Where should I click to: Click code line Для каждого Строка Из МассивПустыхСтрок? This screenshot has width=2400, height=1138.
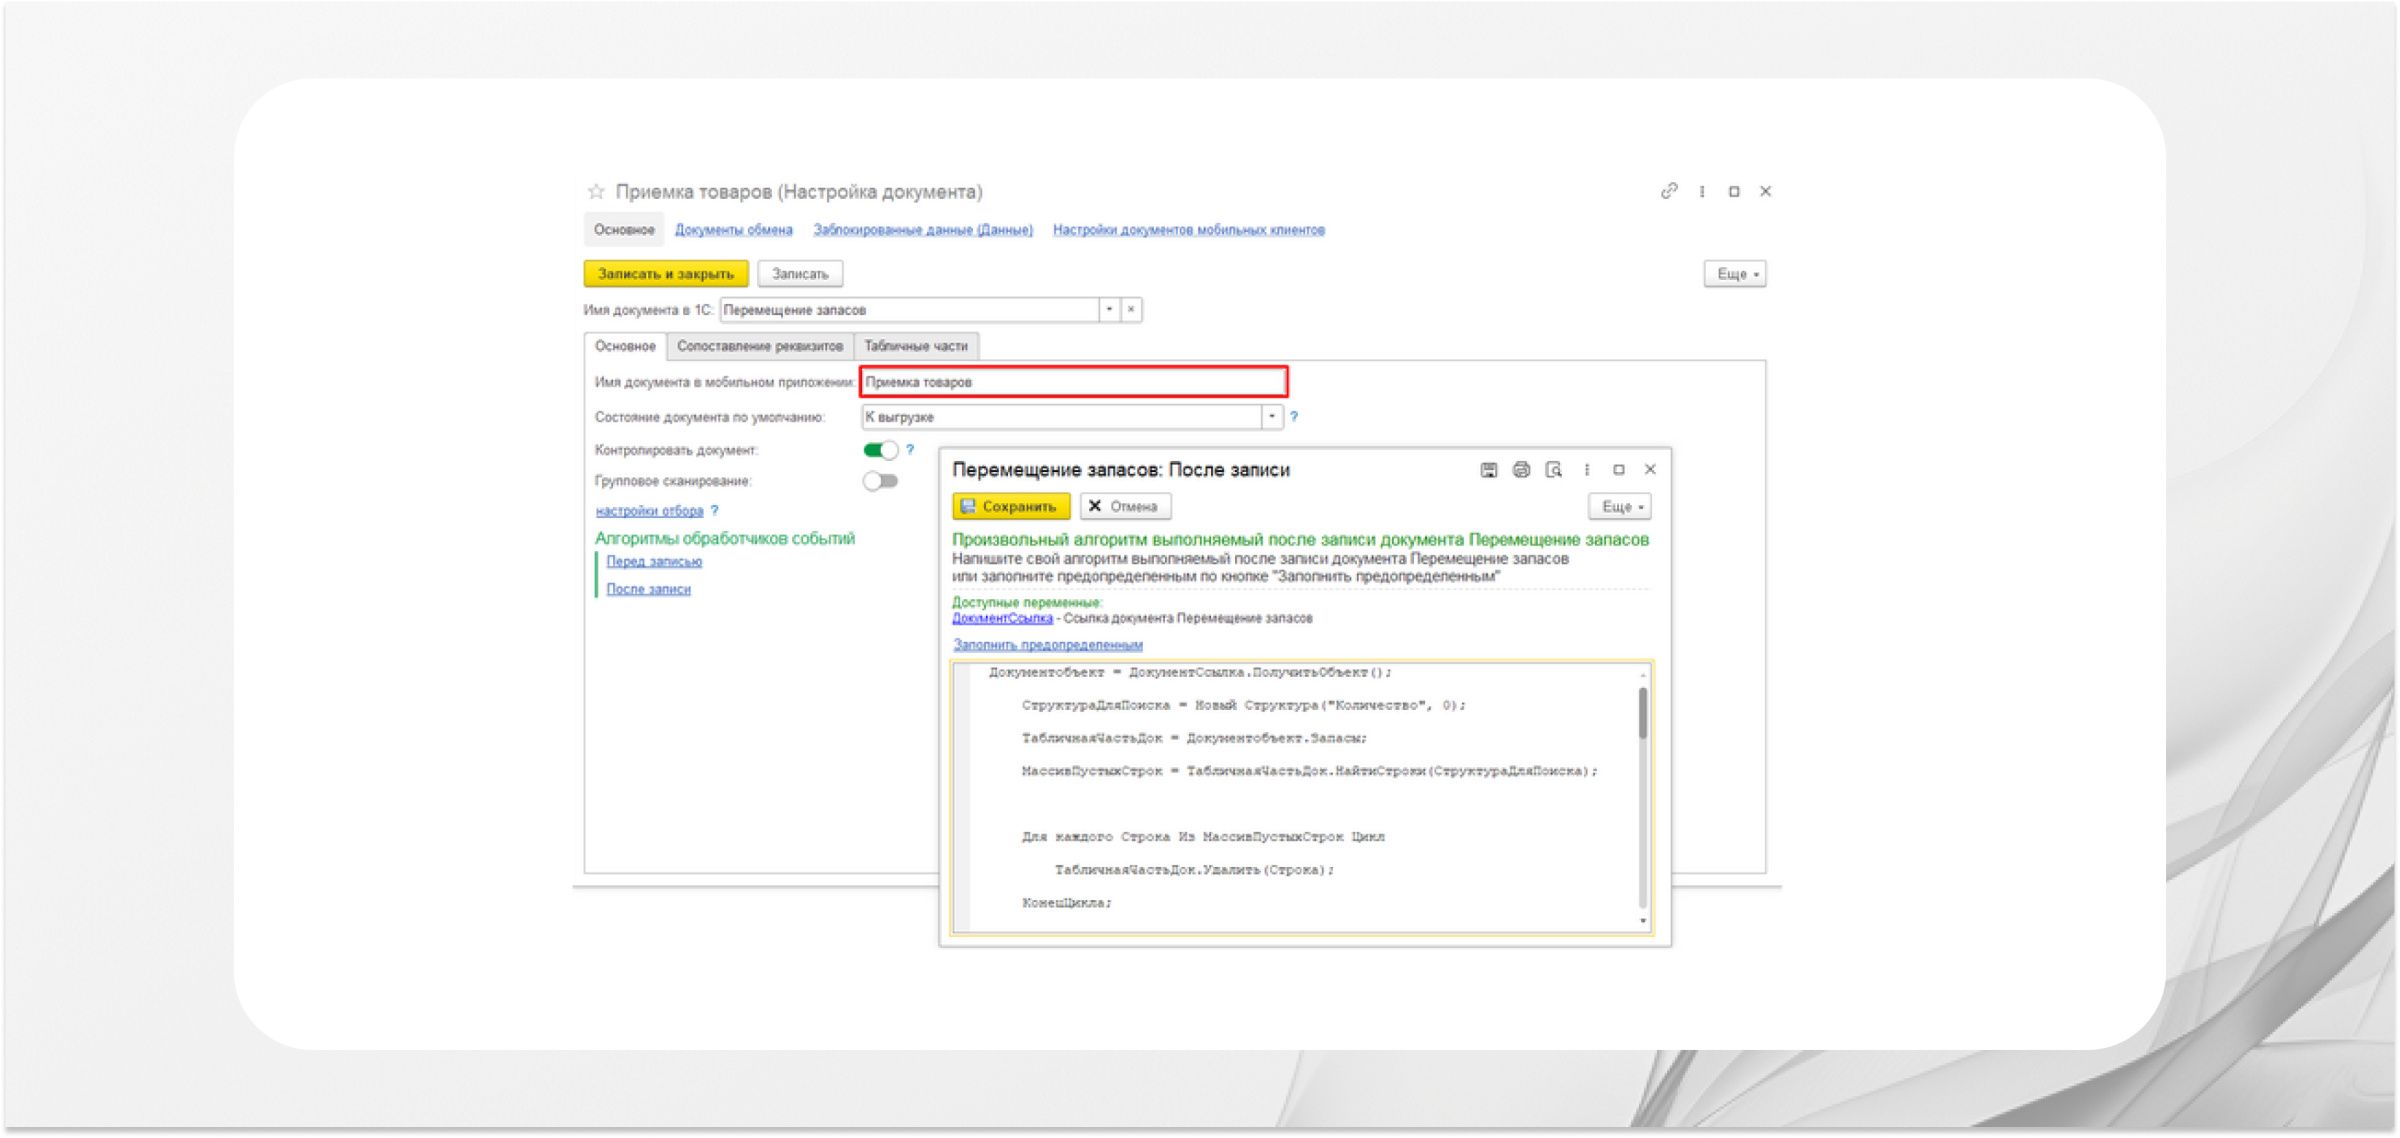pyautogui.click(x=1203, y=837)
